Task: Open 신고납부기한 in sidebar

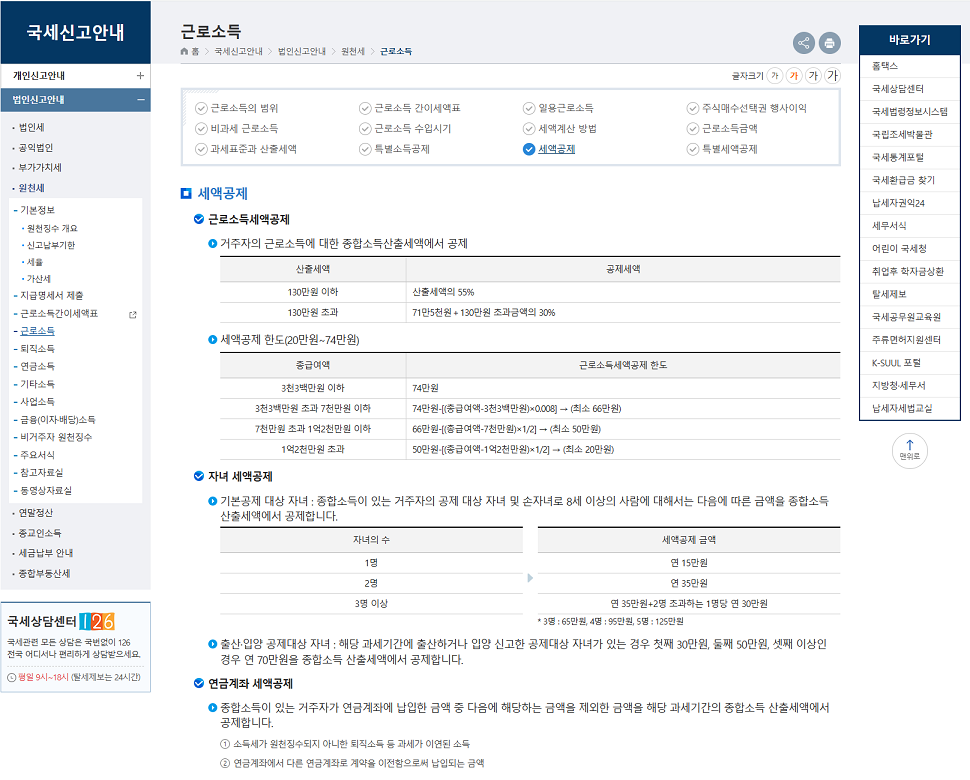Action: point(51,245)
